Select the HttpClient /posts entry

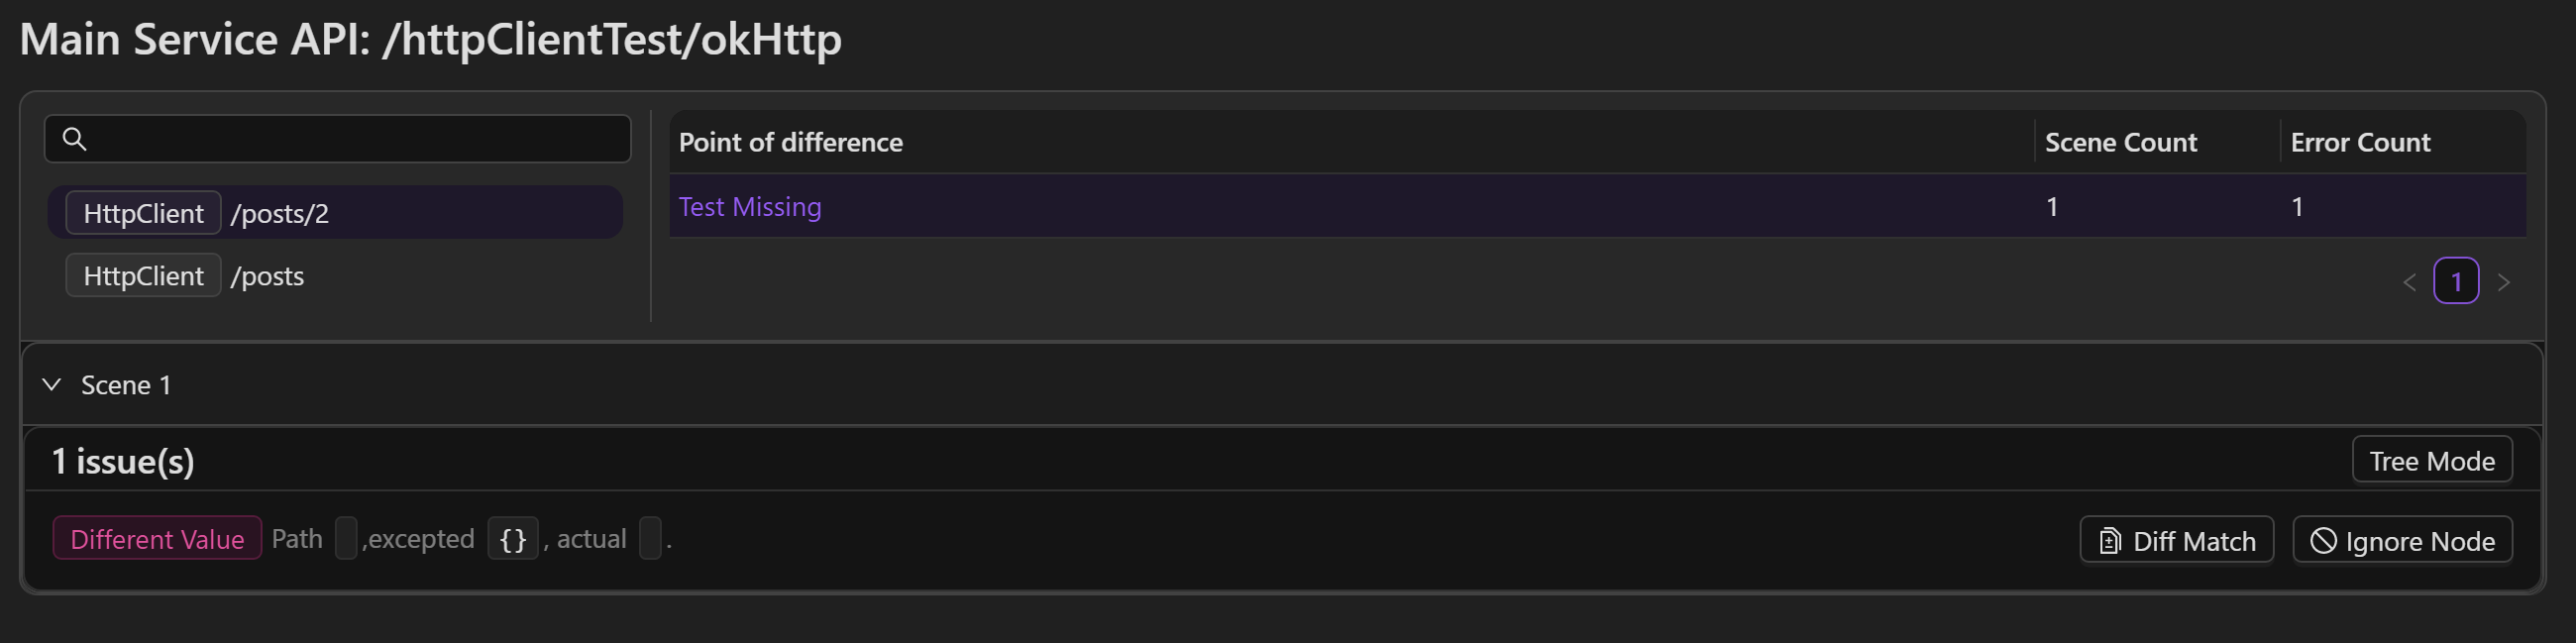335,275
